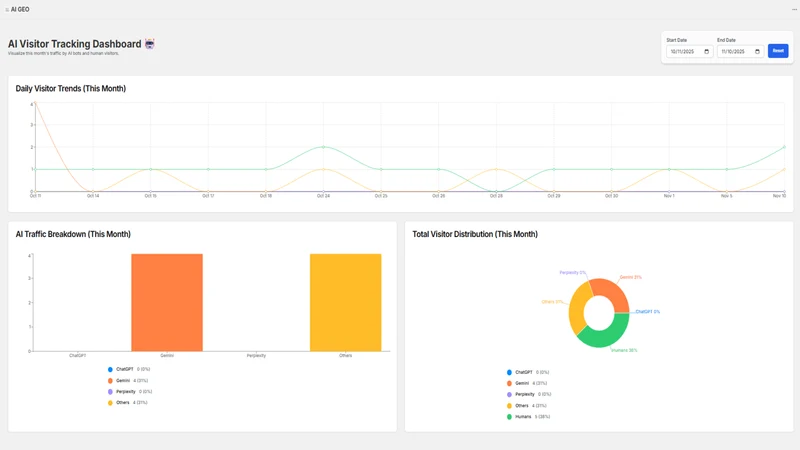Click the ChatGPT entry in the Distribution legend
The height and width of the screenshot is (450, 800).
point(528,372)
